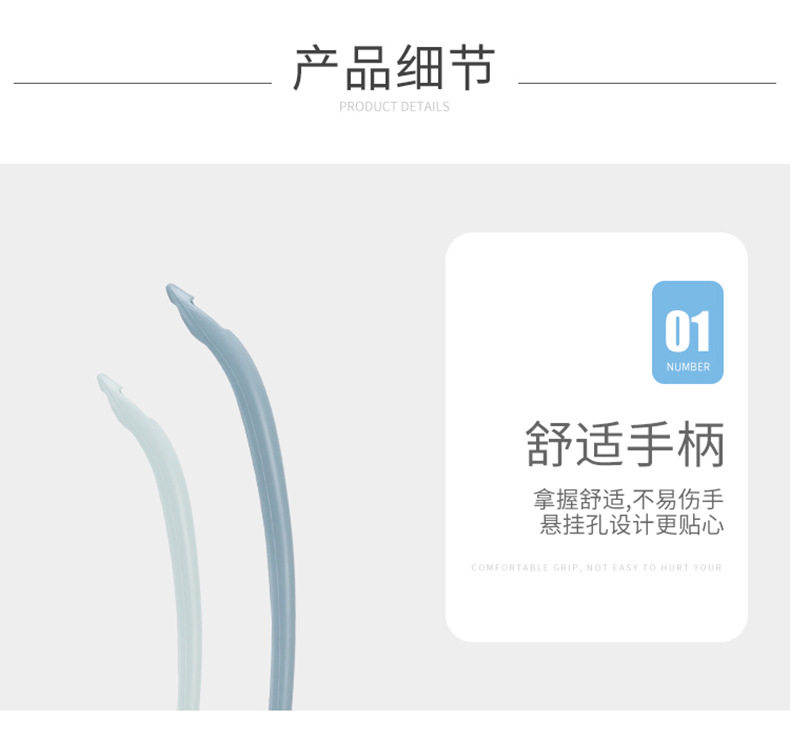Click the horizontal divider right of the title

[x=647, y=83]
